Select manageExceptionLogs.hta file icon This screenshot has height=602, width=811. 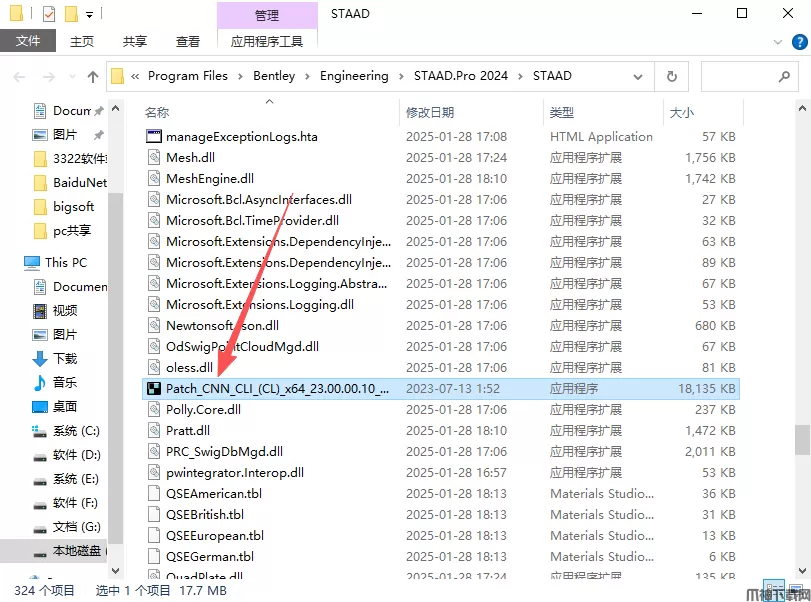154,137
